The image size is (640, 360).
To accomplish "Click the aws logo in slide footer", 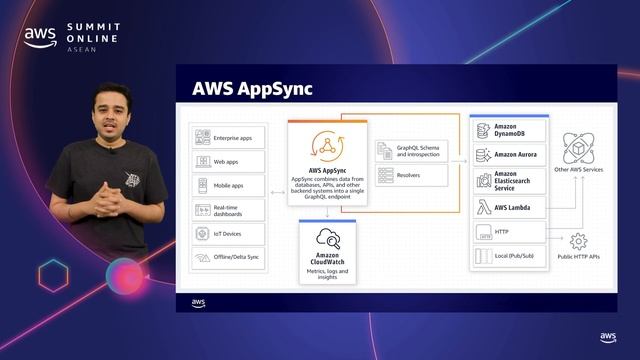I will [x=198, y=303].
